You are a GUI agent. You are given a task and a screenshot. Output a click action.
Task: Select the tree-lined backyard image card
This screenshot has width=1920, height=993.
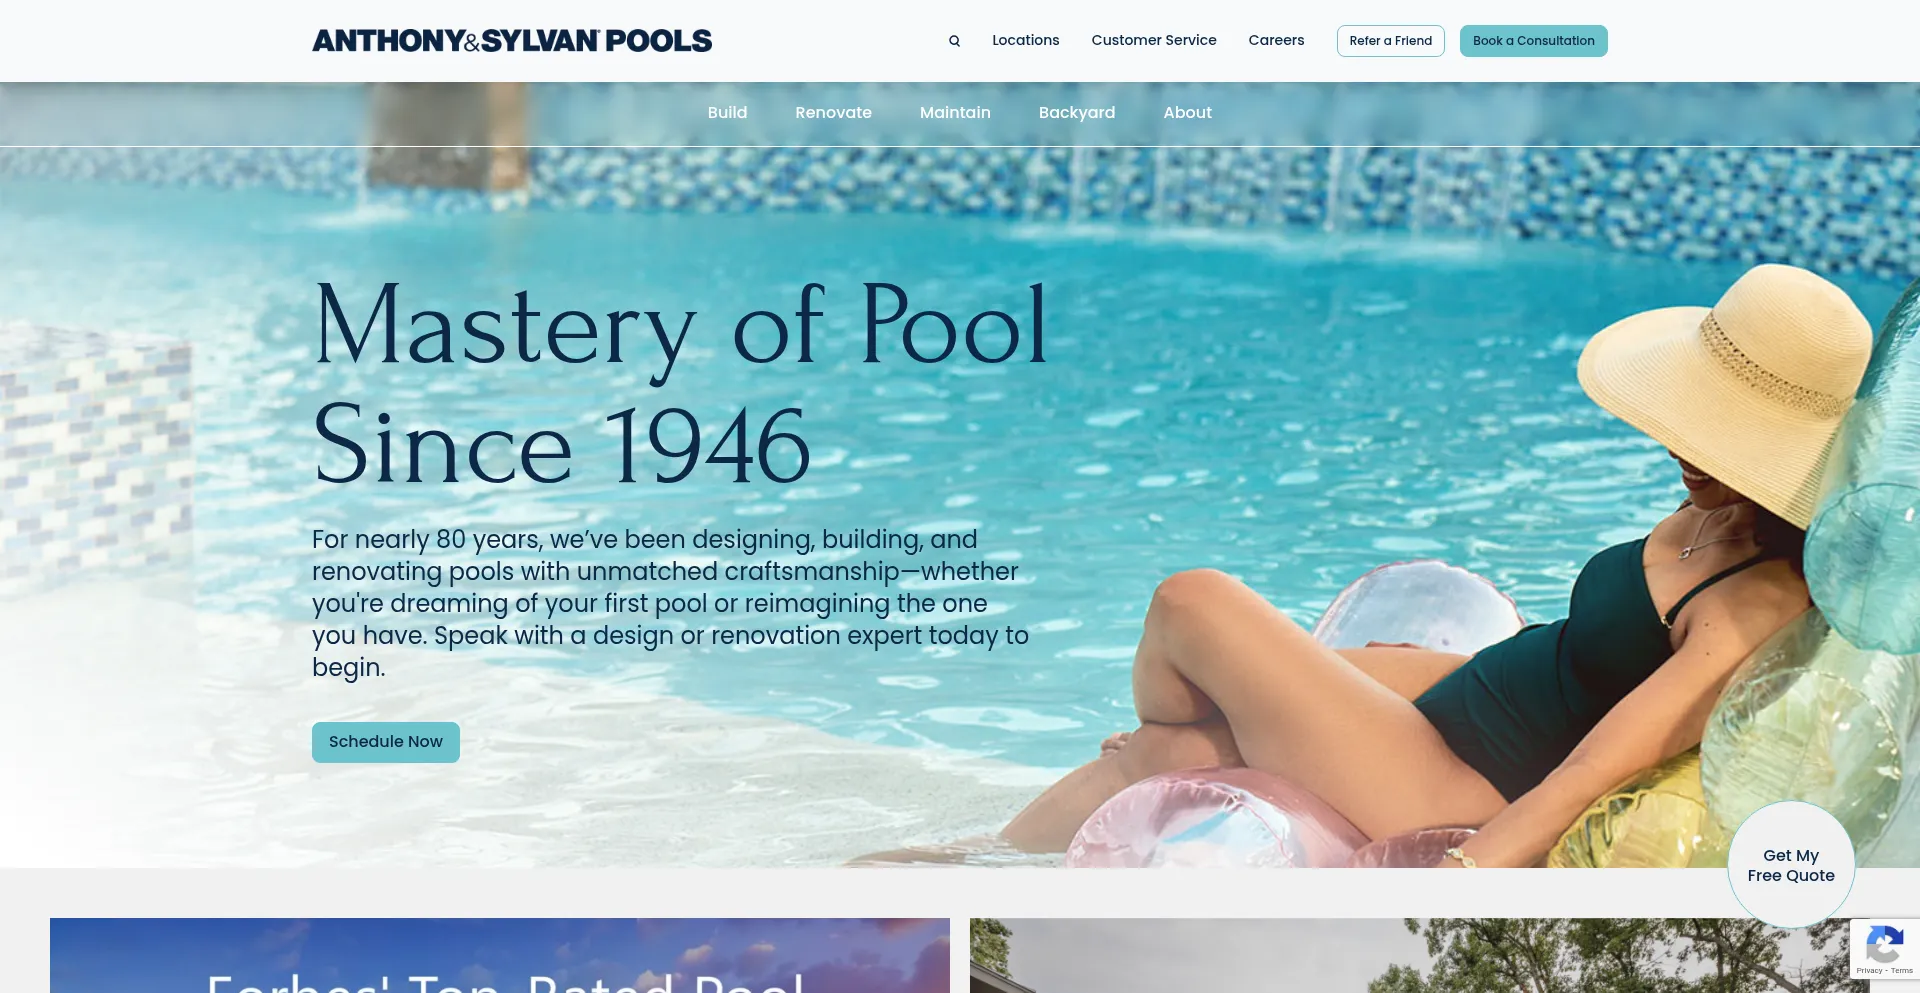click(1410, 955)
